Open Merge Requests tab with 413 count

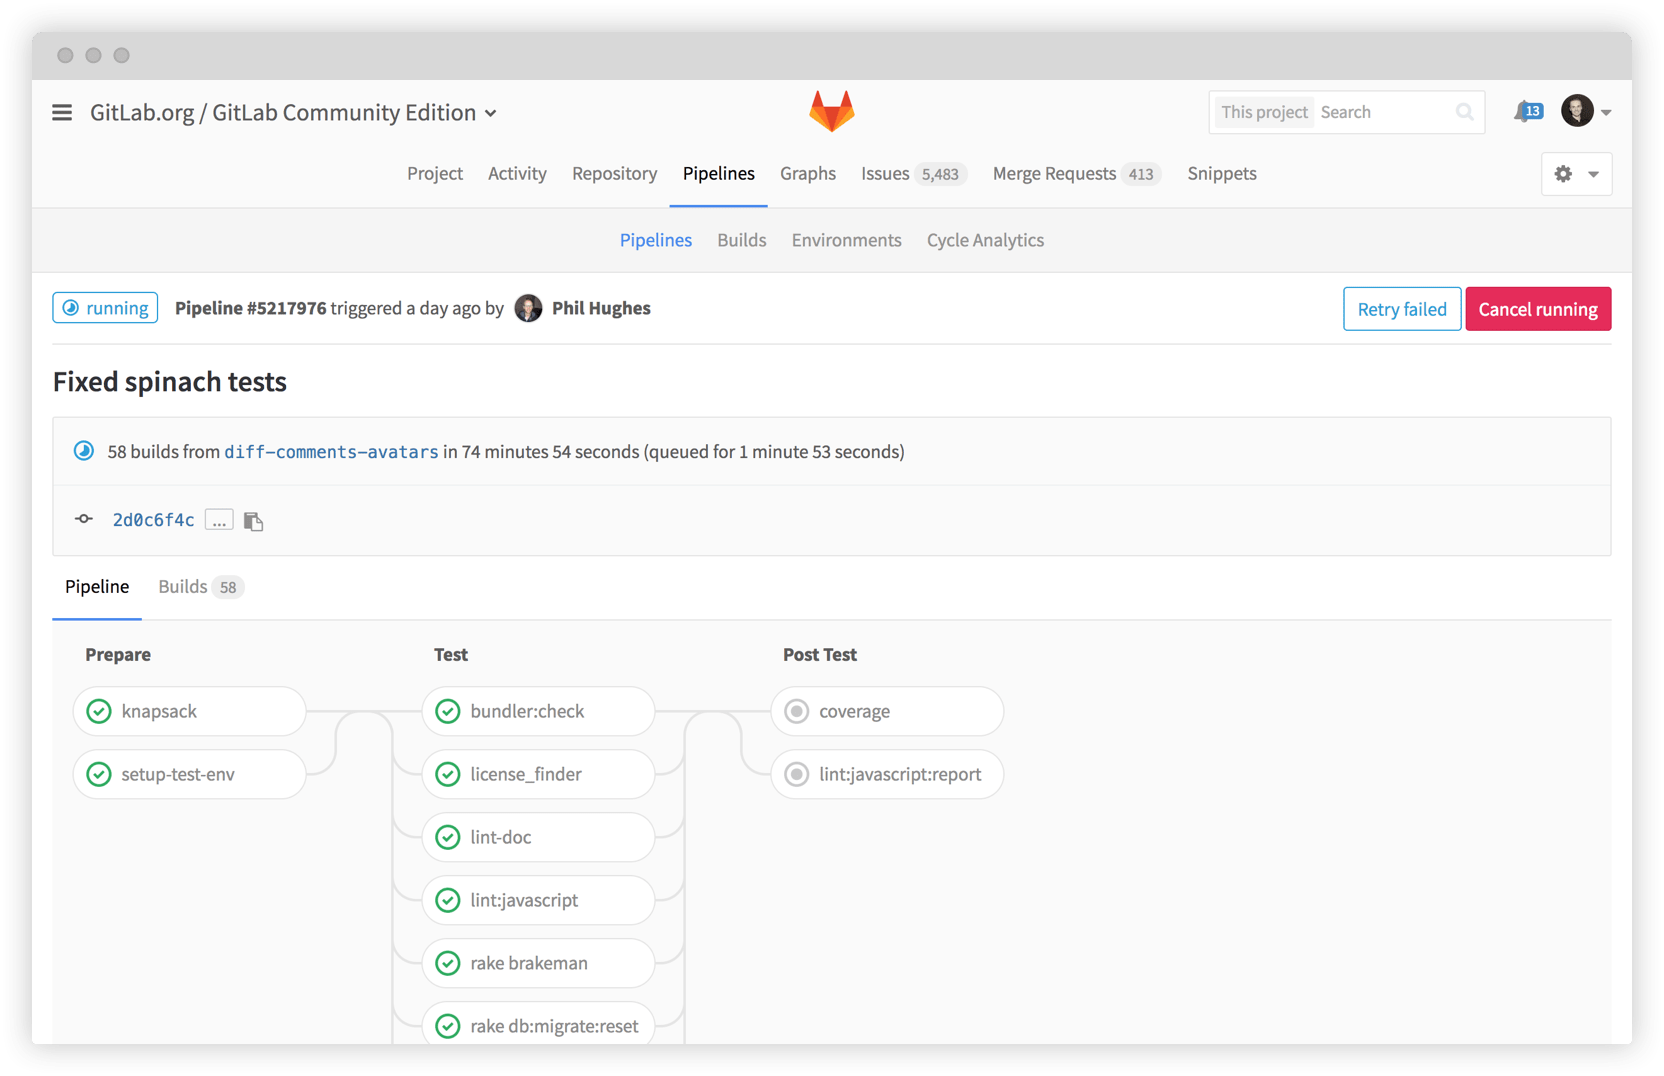(1076, 173)
